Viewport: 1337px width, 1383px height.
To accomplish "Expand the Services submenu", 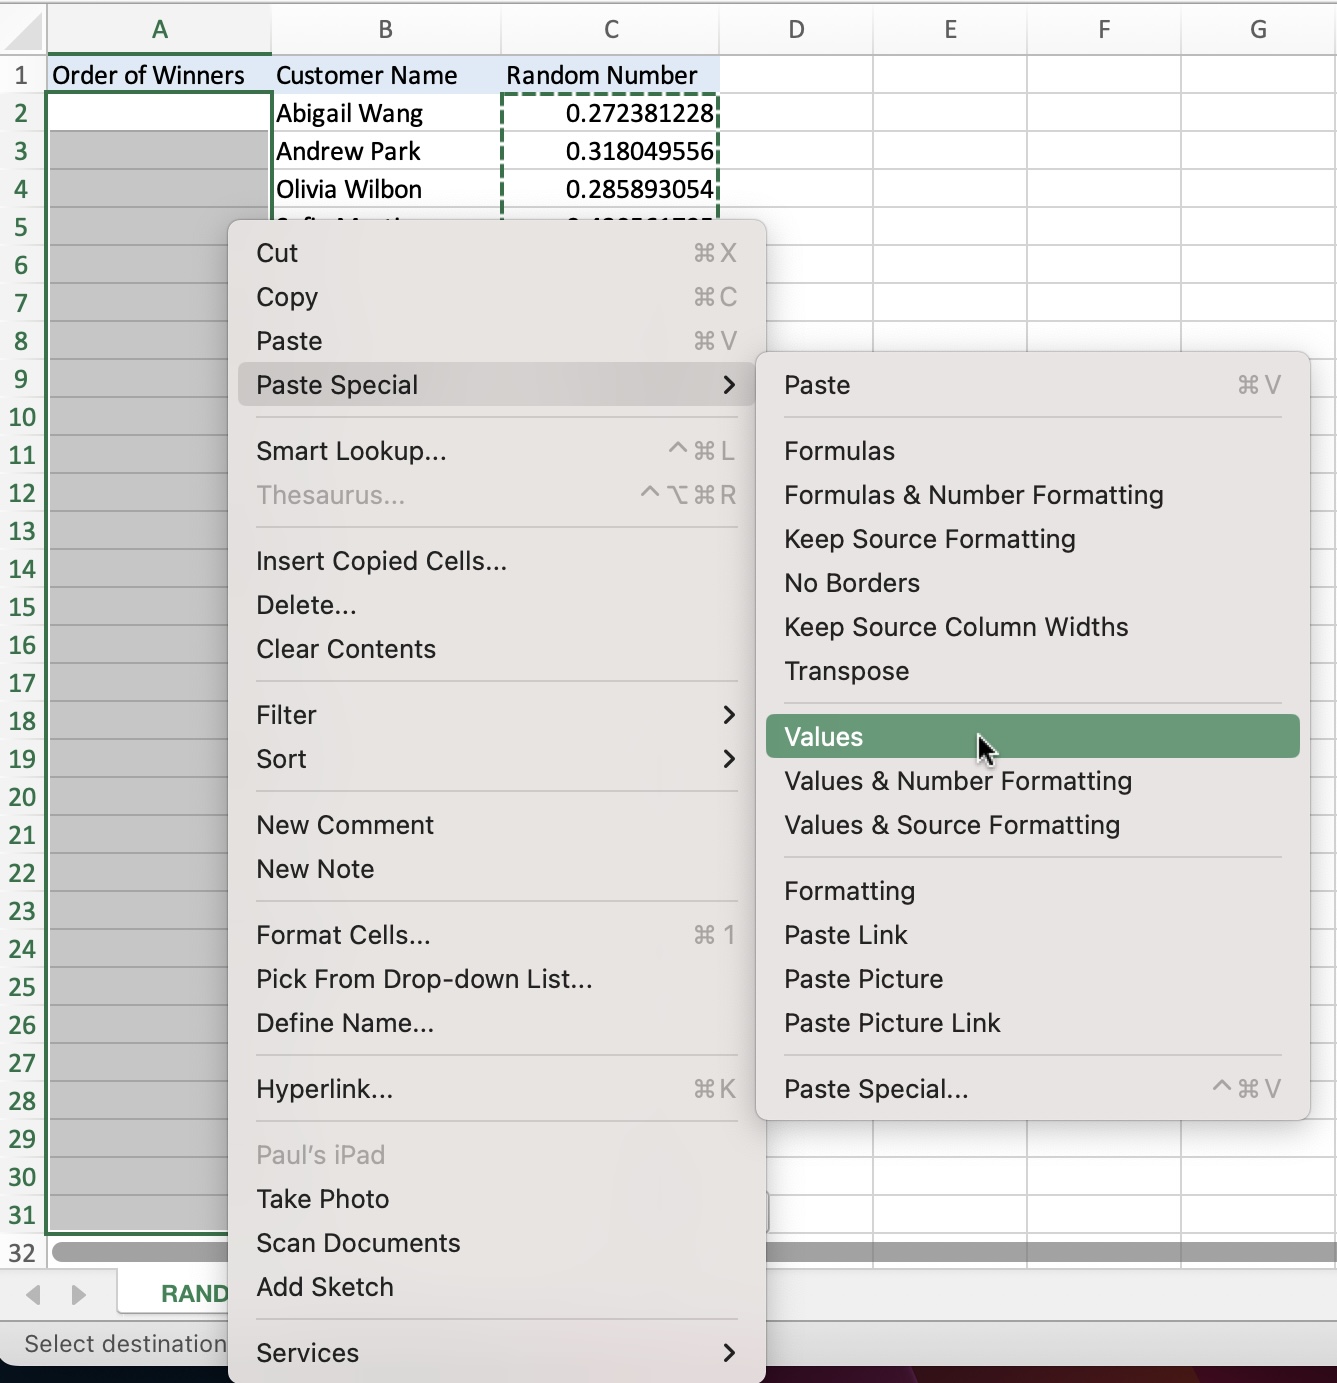I will (x=497, y=1353).
